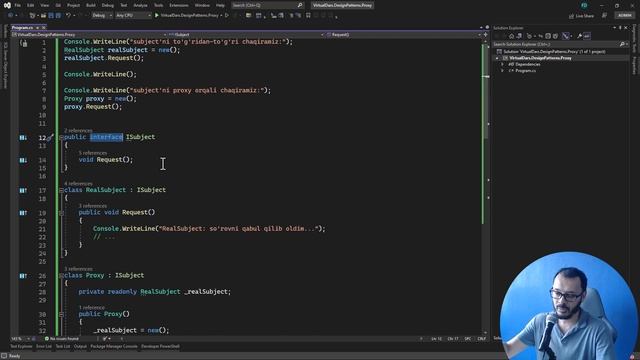Click the Solution Explorer search magnifier icon

[622, 44]
